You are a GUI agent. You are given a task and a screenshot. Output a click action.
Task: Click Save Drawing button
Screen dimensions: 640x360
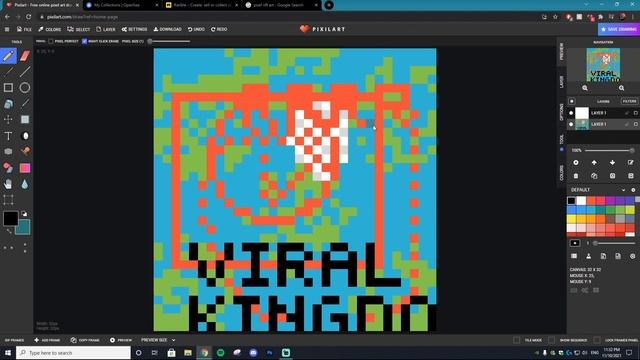[618, 29]
